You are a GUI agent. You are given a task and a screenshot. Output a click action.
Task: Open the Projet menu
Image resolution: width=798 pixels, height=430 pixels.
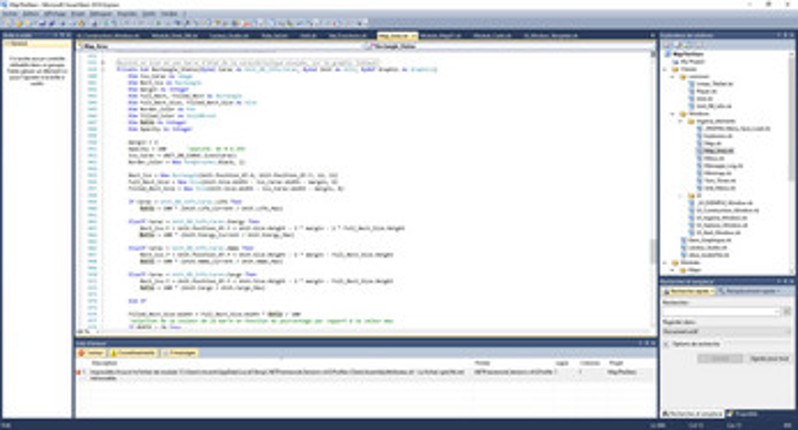pos(78,14)
